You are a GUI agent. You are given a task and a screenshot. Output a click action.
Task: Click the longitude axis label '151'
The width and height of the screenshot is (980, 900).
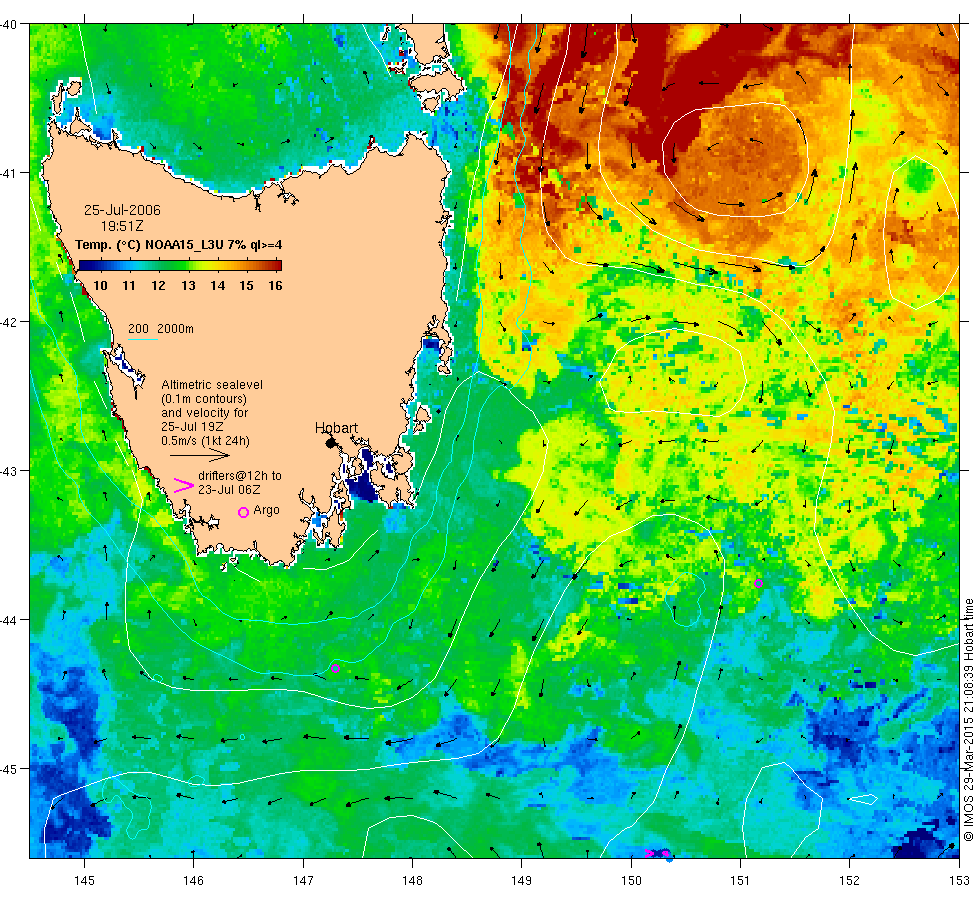point(740,881)
